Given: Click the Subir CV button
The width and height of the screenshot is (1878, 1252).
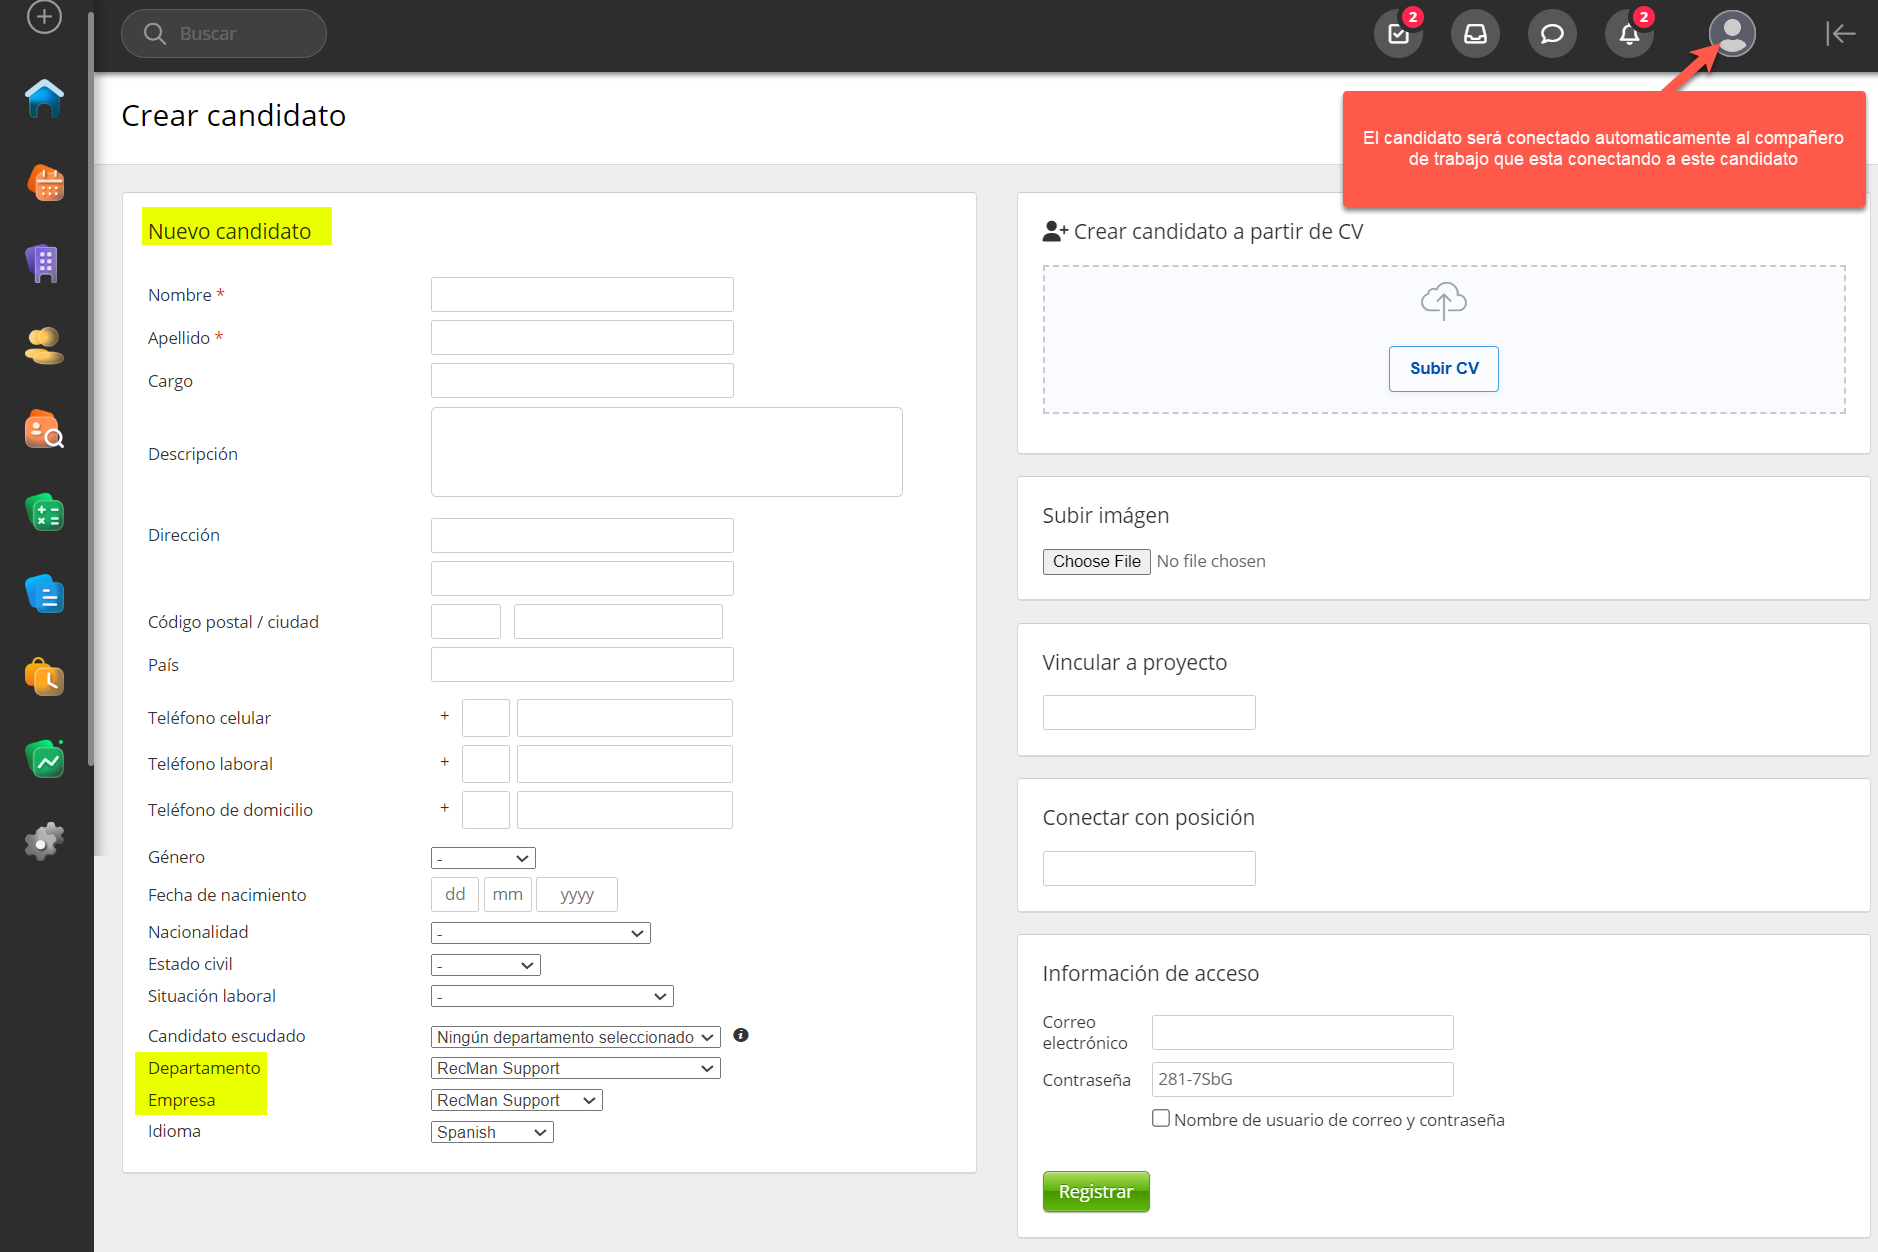Looking at the screenshot, I should (1443, 369).
